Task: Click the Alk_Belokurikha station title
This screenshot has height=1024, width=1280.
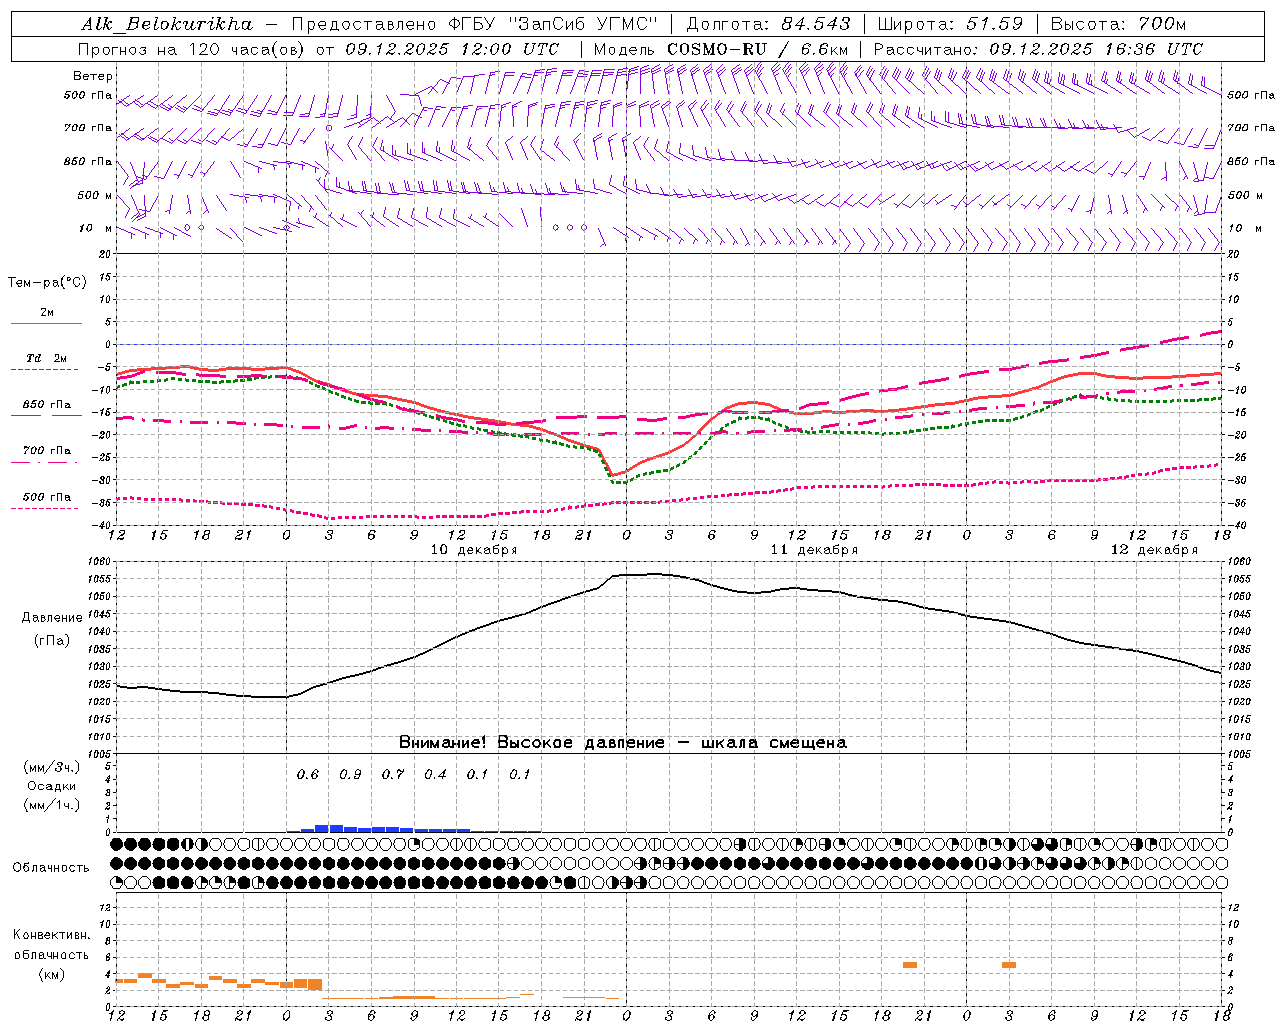Action: click(168, 24)
